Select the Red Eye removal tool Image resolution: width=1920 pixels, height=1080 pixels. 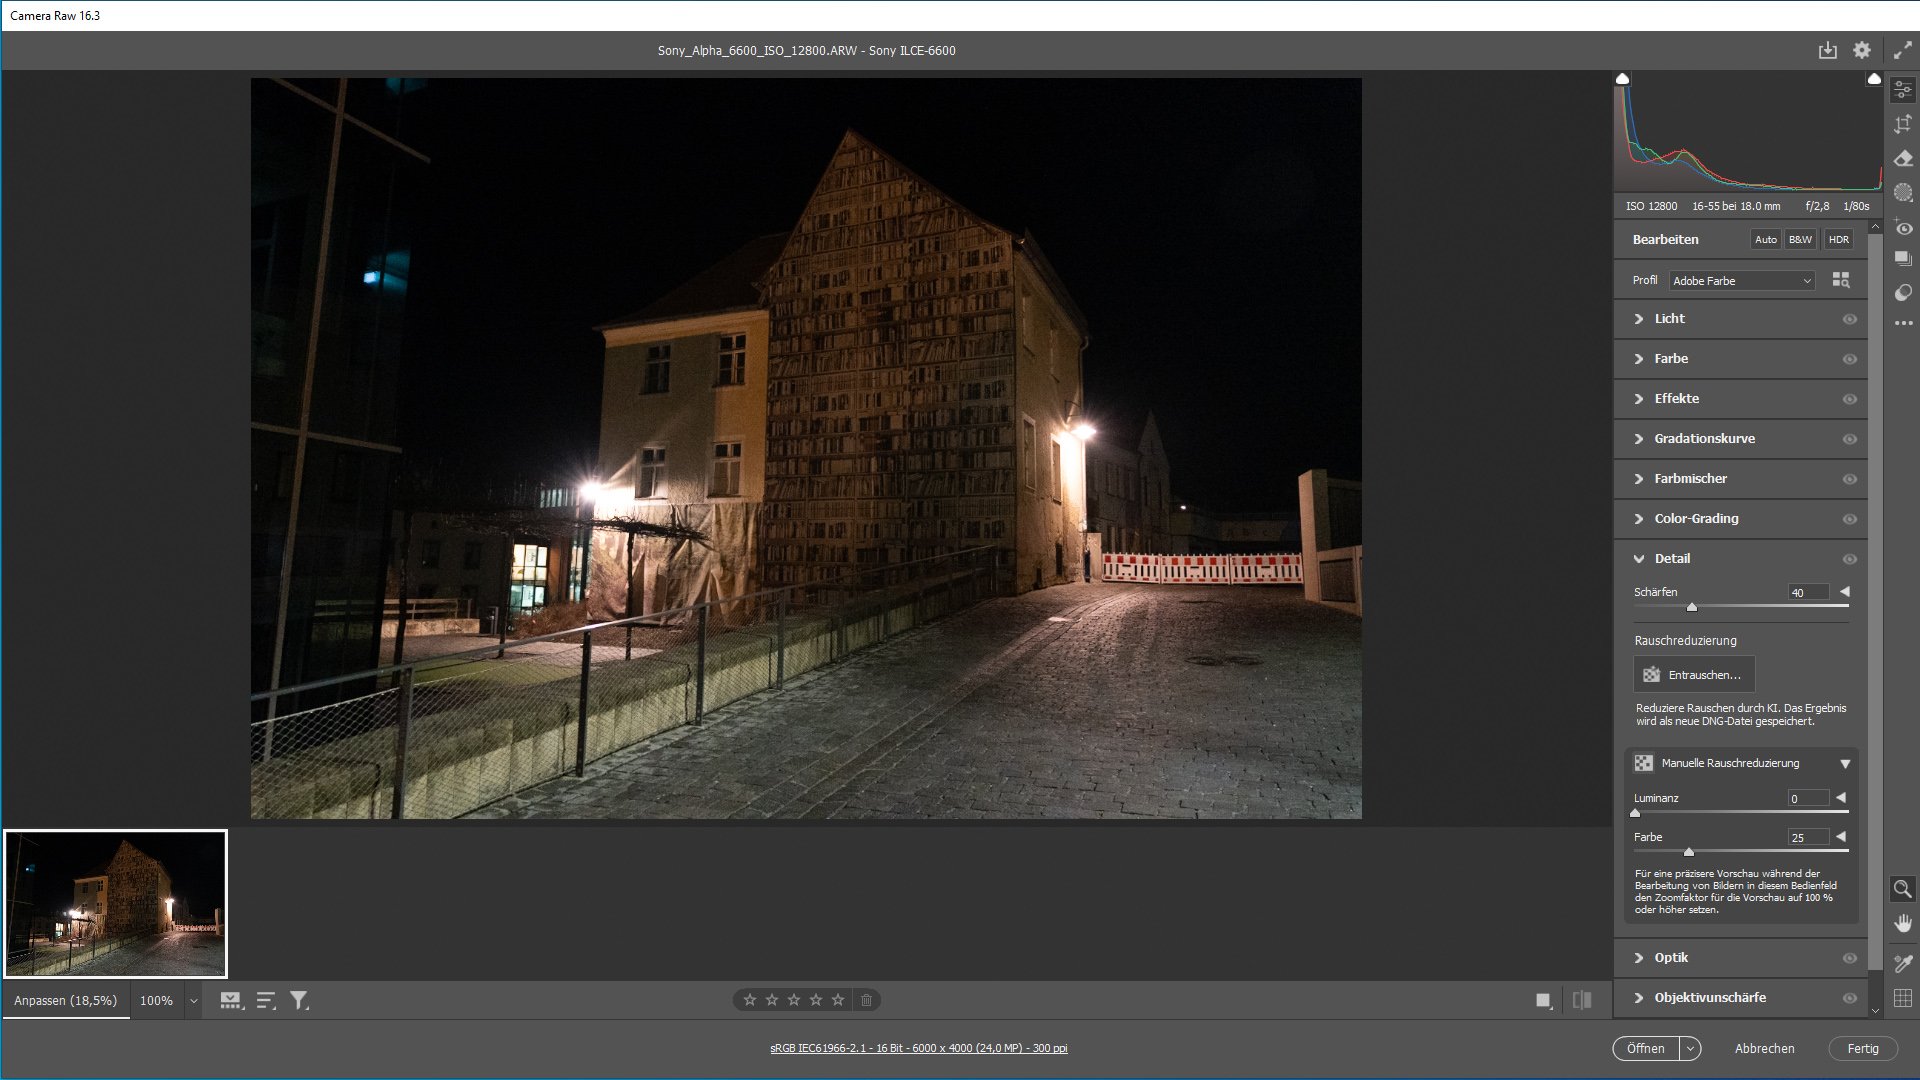1903,228
